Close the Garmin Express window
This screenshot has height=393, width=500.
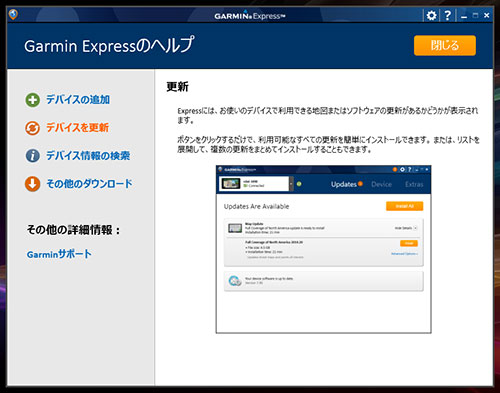coord(487,15)
